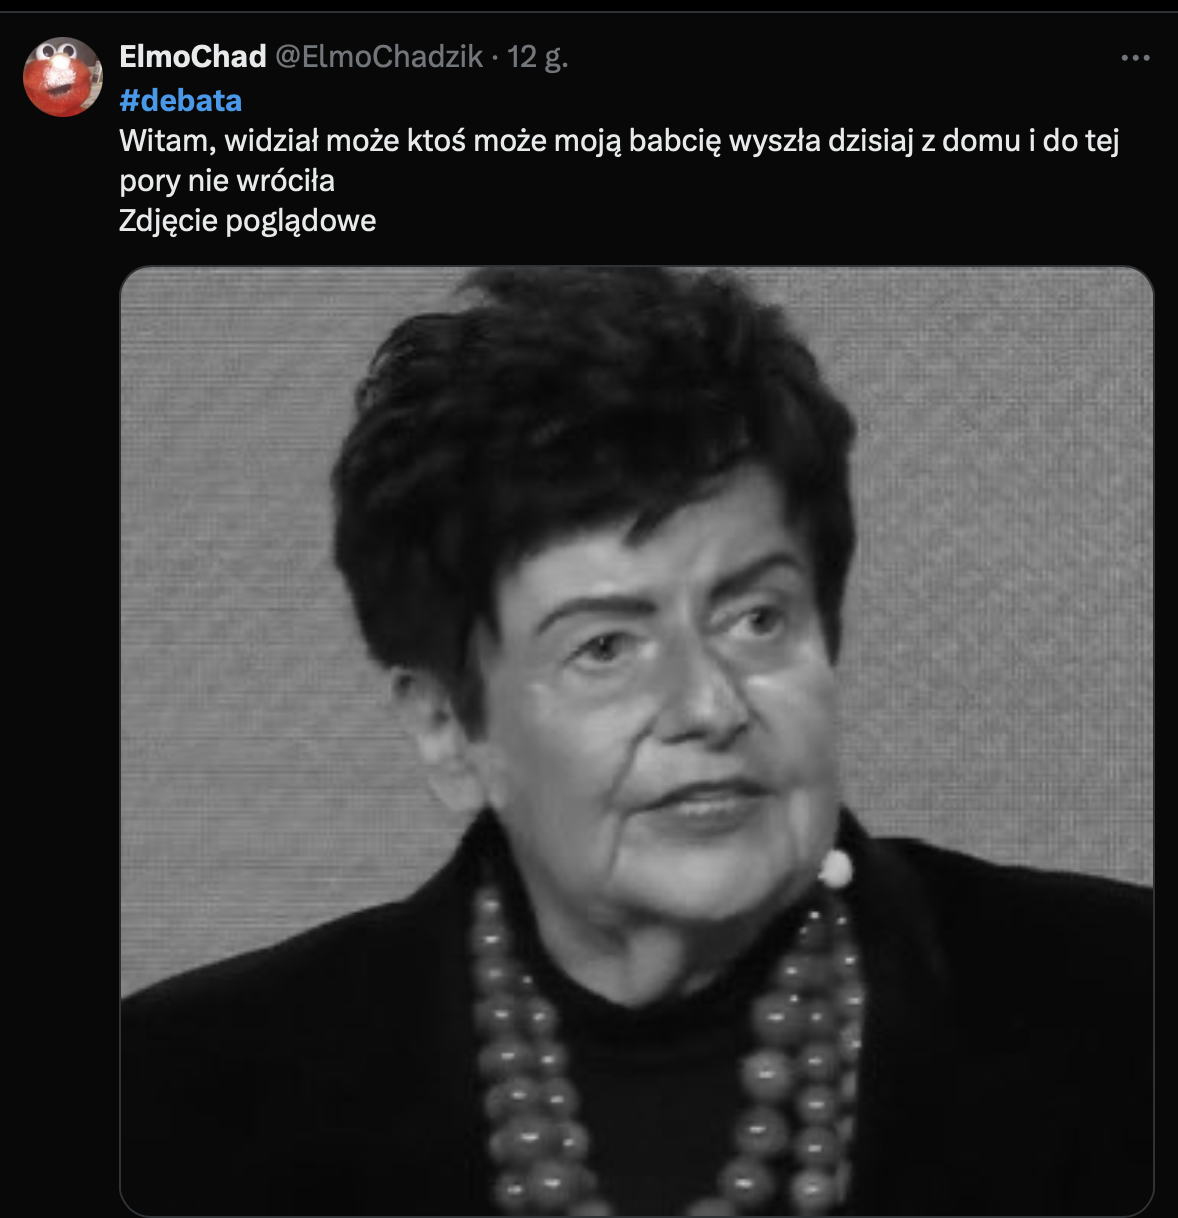Viewport: 1178px width, 1218px height.
Task: Click the text line 'pory nie wróciła'
Action: [x=227, y=180]
